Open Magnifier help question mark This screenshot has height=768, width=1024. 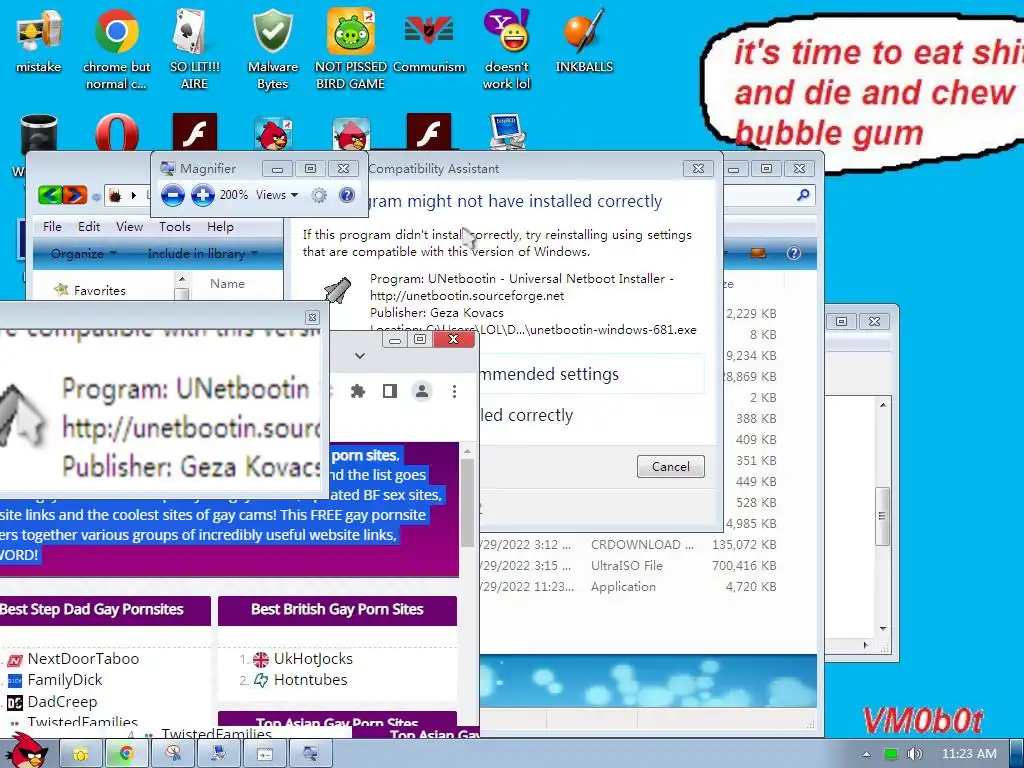[x=347, y=195]
